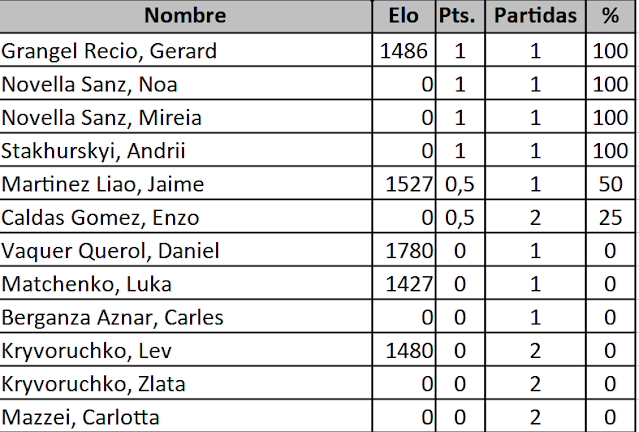Click the percentage value 25
The height and width of the screenshot is (432, 639).
610,217
